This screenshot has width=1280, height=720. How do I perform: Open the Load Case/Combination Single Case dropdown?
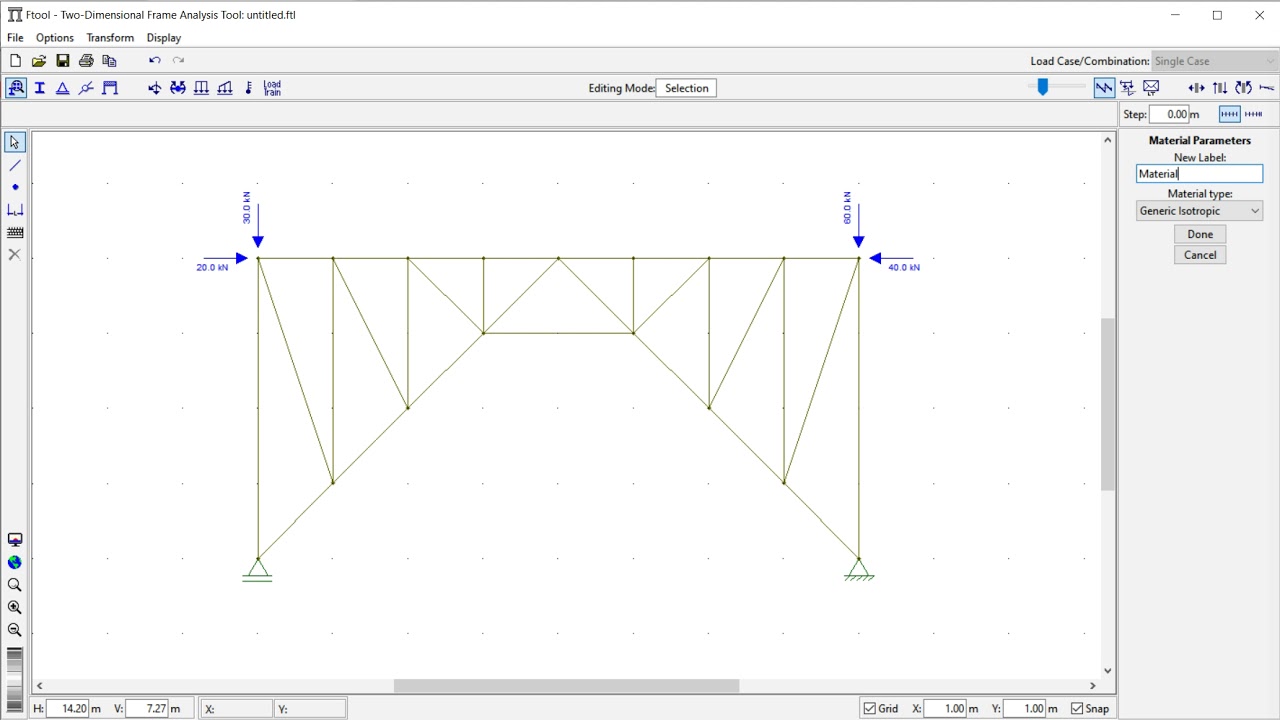pos(1215,61)
